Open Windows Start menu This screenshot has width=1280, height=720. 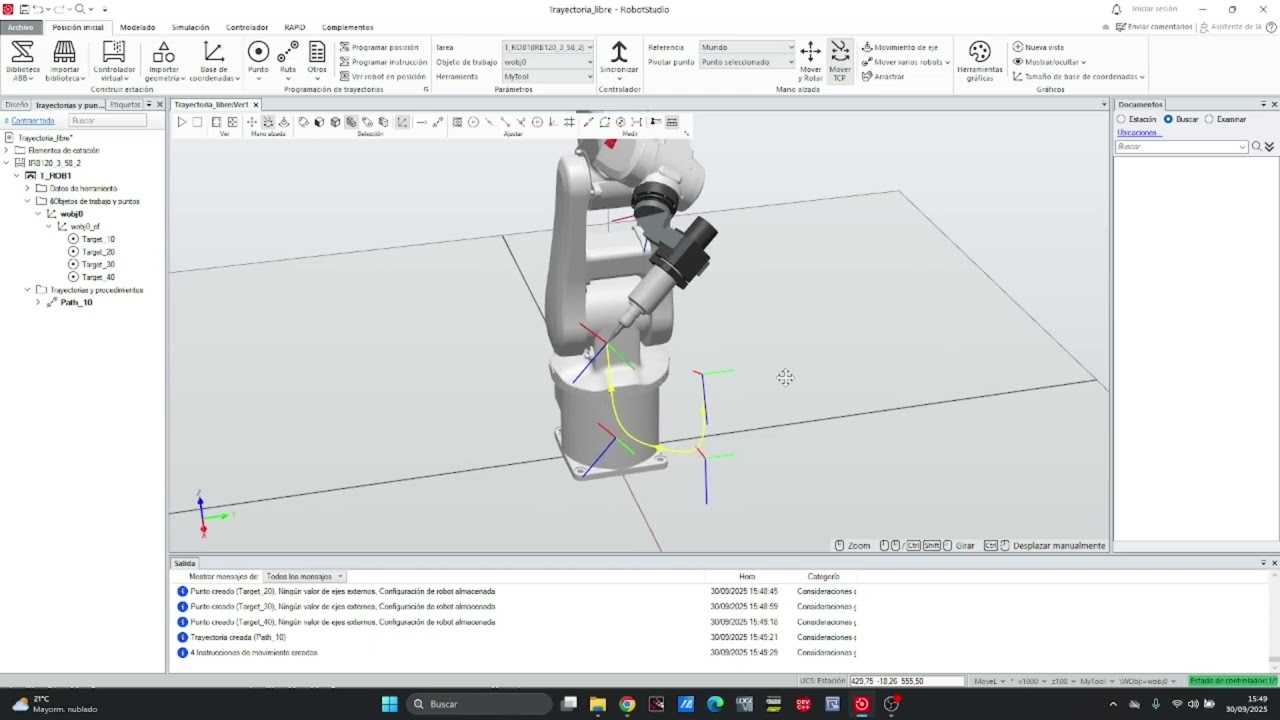point(390,704)
